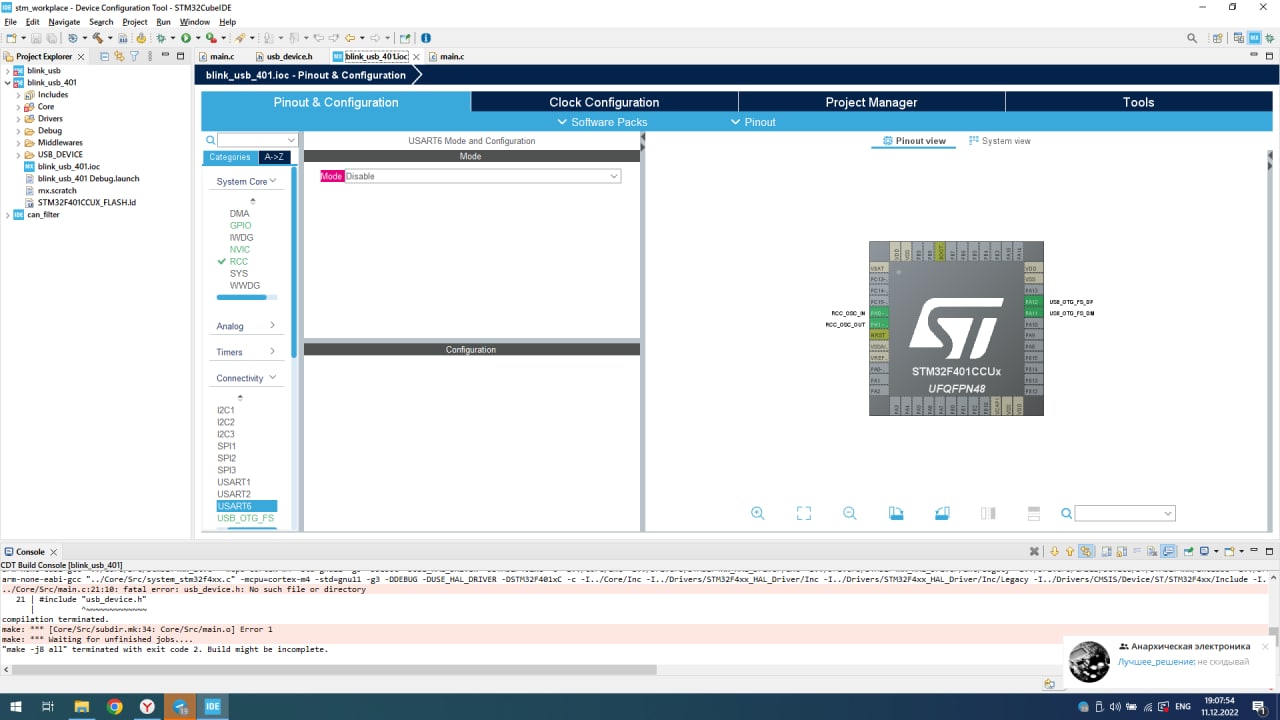Open Google Chrome from the taskbar
Image resolution: width=1280 pixels, height=720 pixels.
pos(114,706)
